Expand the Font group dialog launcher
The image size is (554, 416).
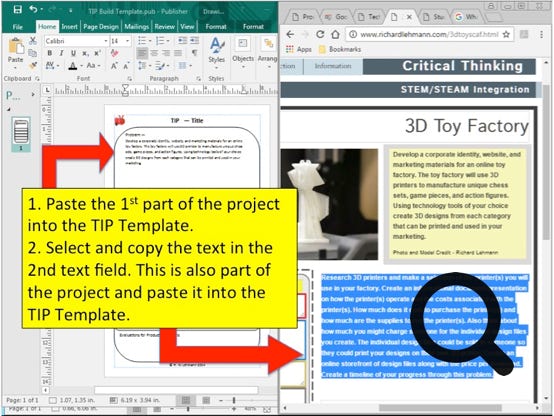tap(130, 78)
